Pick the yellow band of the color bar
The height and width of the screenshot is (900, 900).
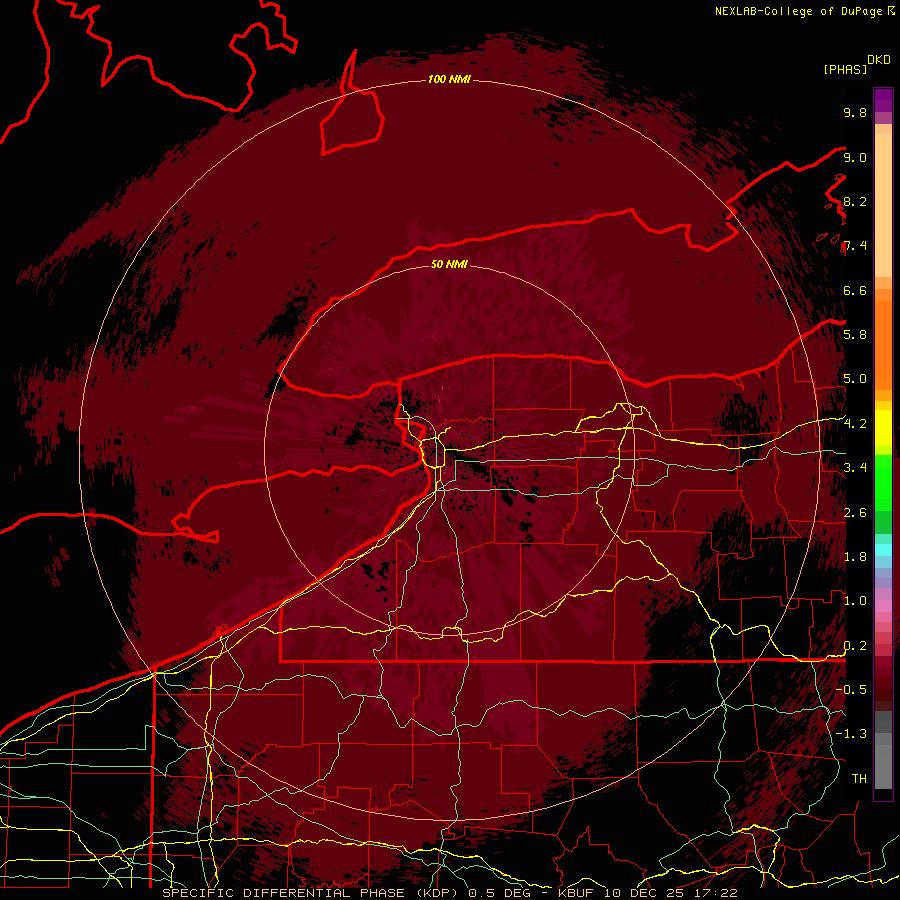point(883,428)
